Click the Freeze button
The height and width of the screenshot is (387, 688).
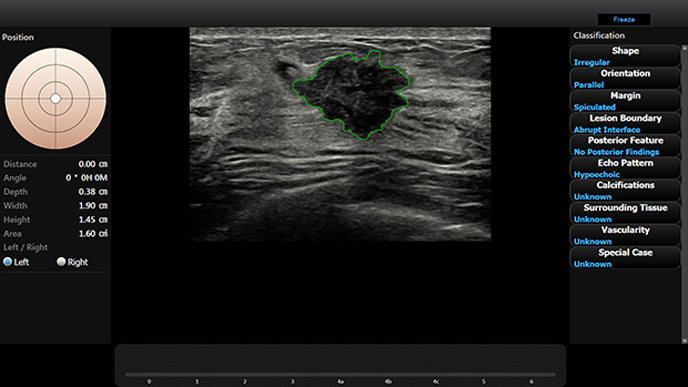point(624,19)
